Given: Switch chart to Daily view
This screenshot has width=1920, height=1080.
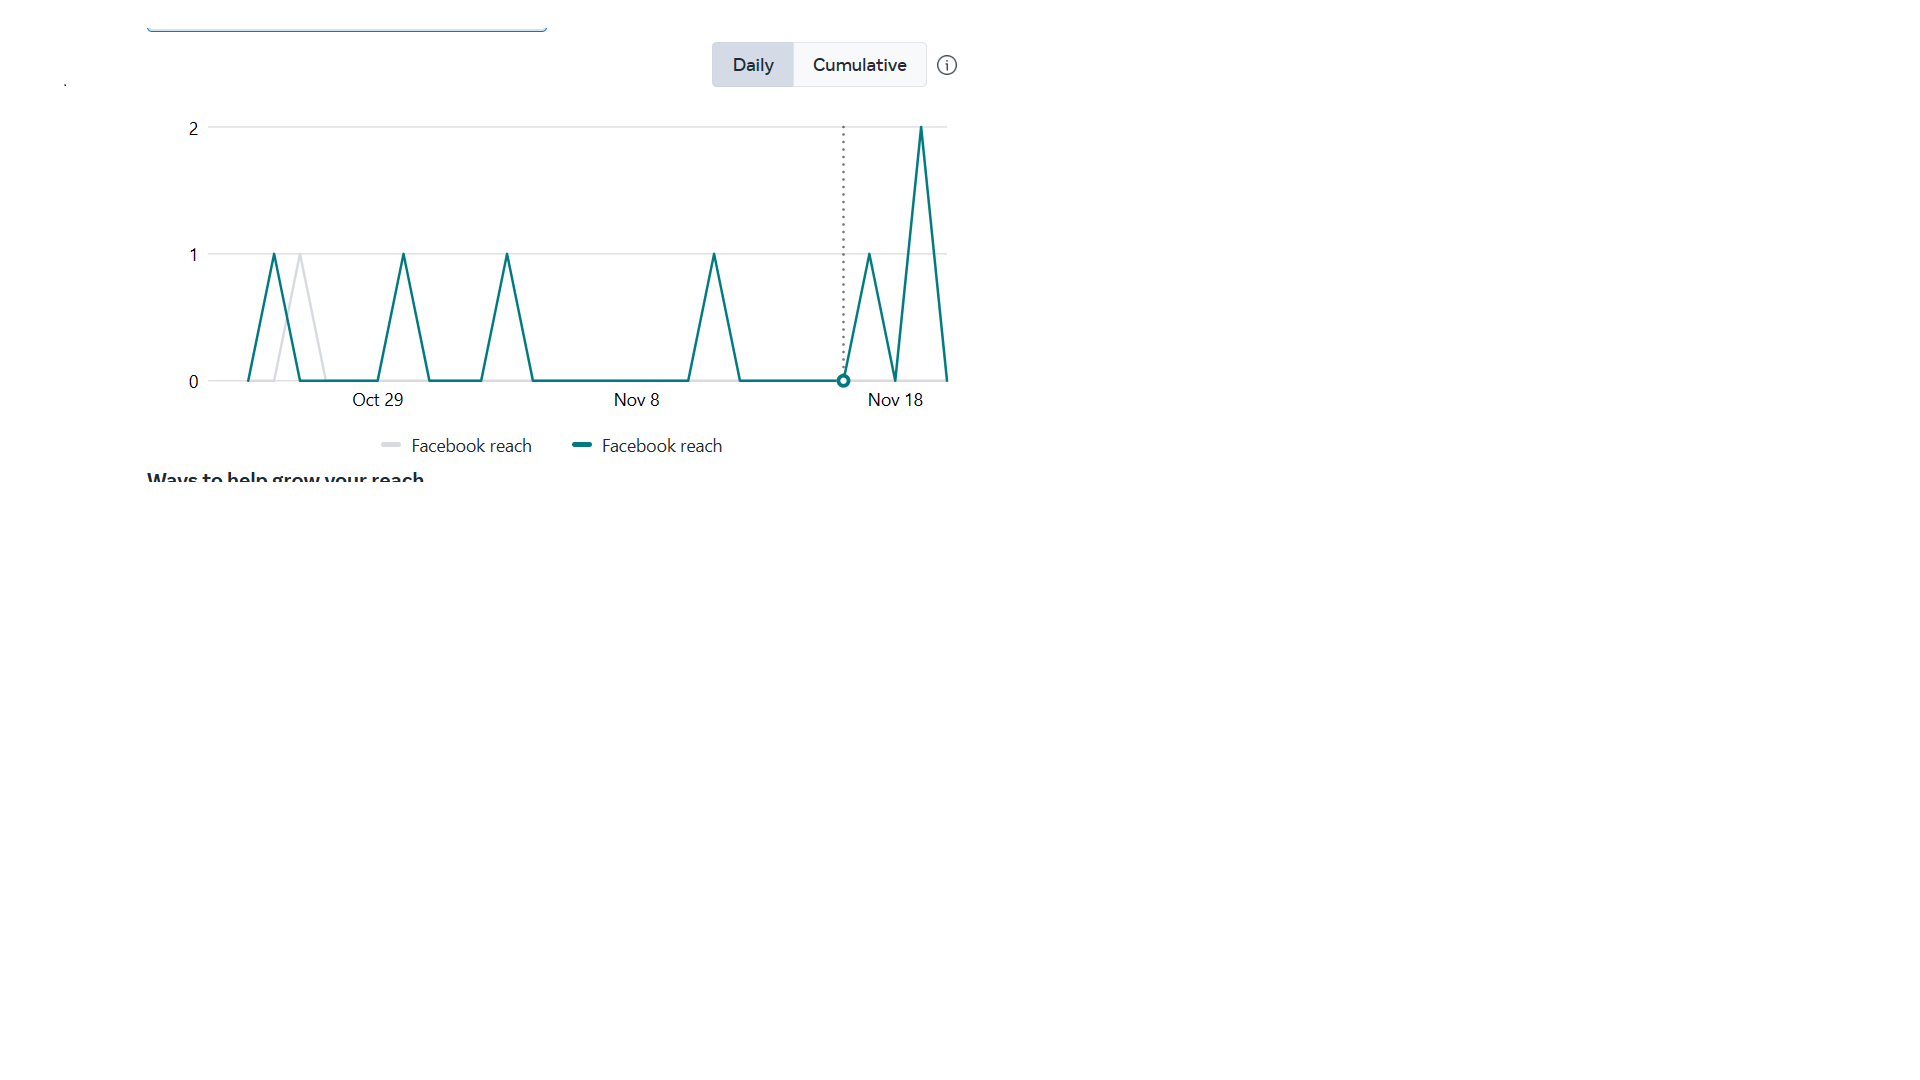Looking at the screenshot, I should coord(752,65).
